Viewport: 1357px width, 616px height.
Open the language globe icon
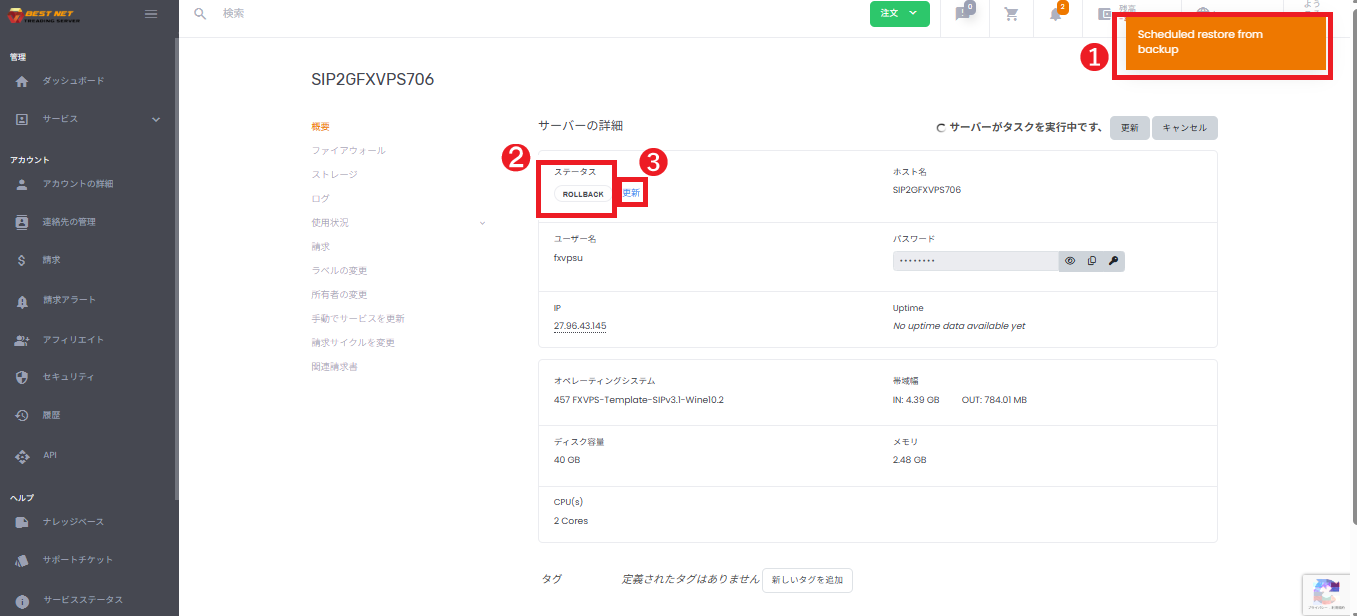click(1202, 12)
